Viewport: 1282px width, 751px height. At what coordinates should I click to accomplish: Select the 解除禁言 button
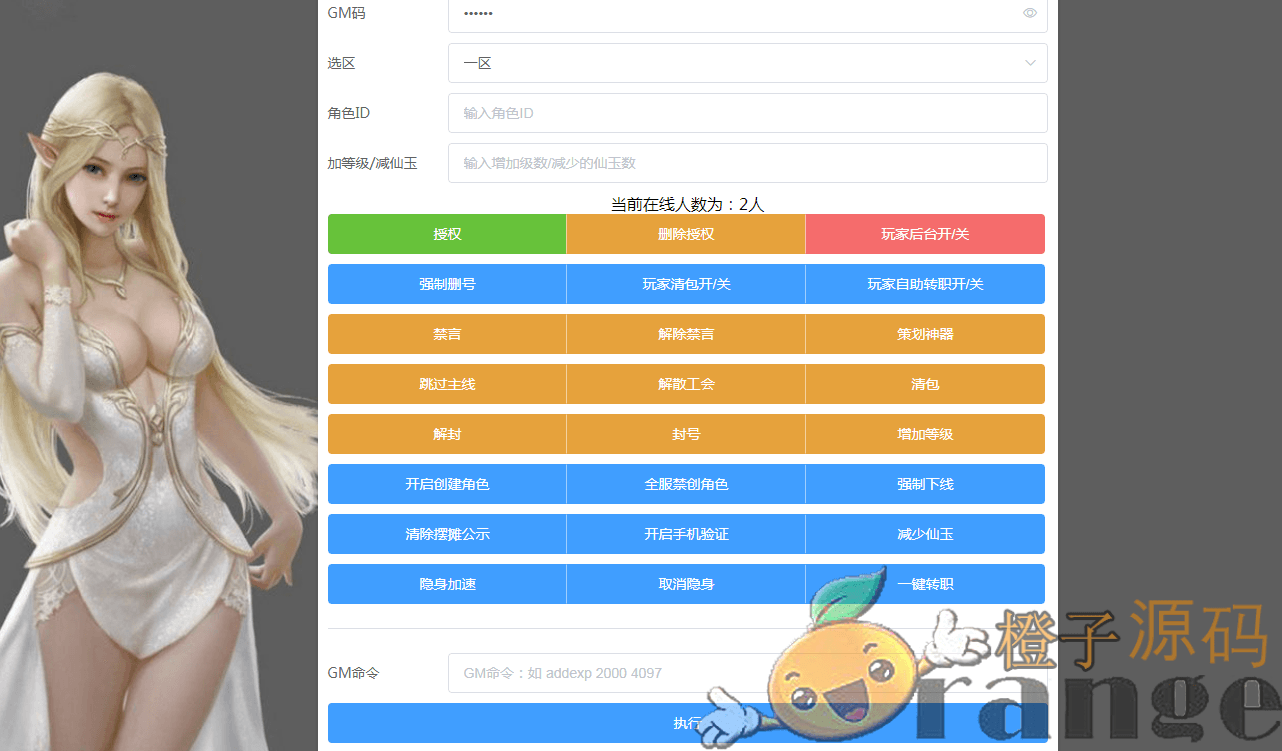[686, 334]
